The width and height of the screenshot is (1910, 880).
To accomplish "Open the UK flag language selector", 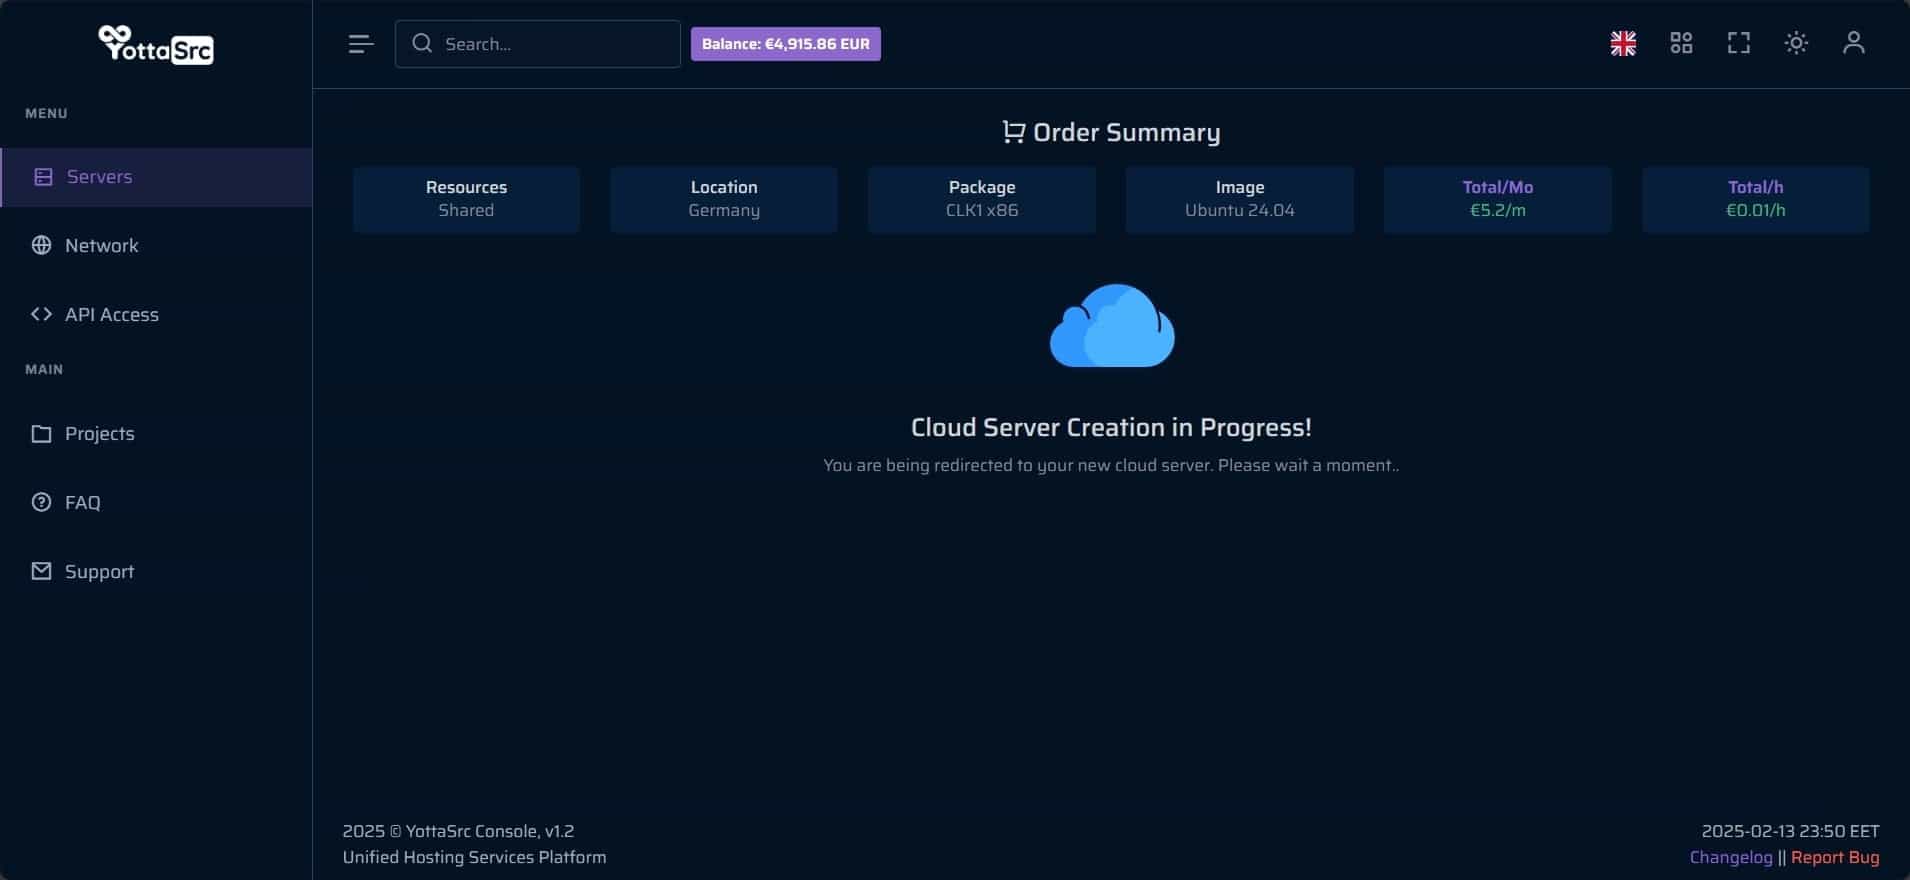I will coord(1623,43).
